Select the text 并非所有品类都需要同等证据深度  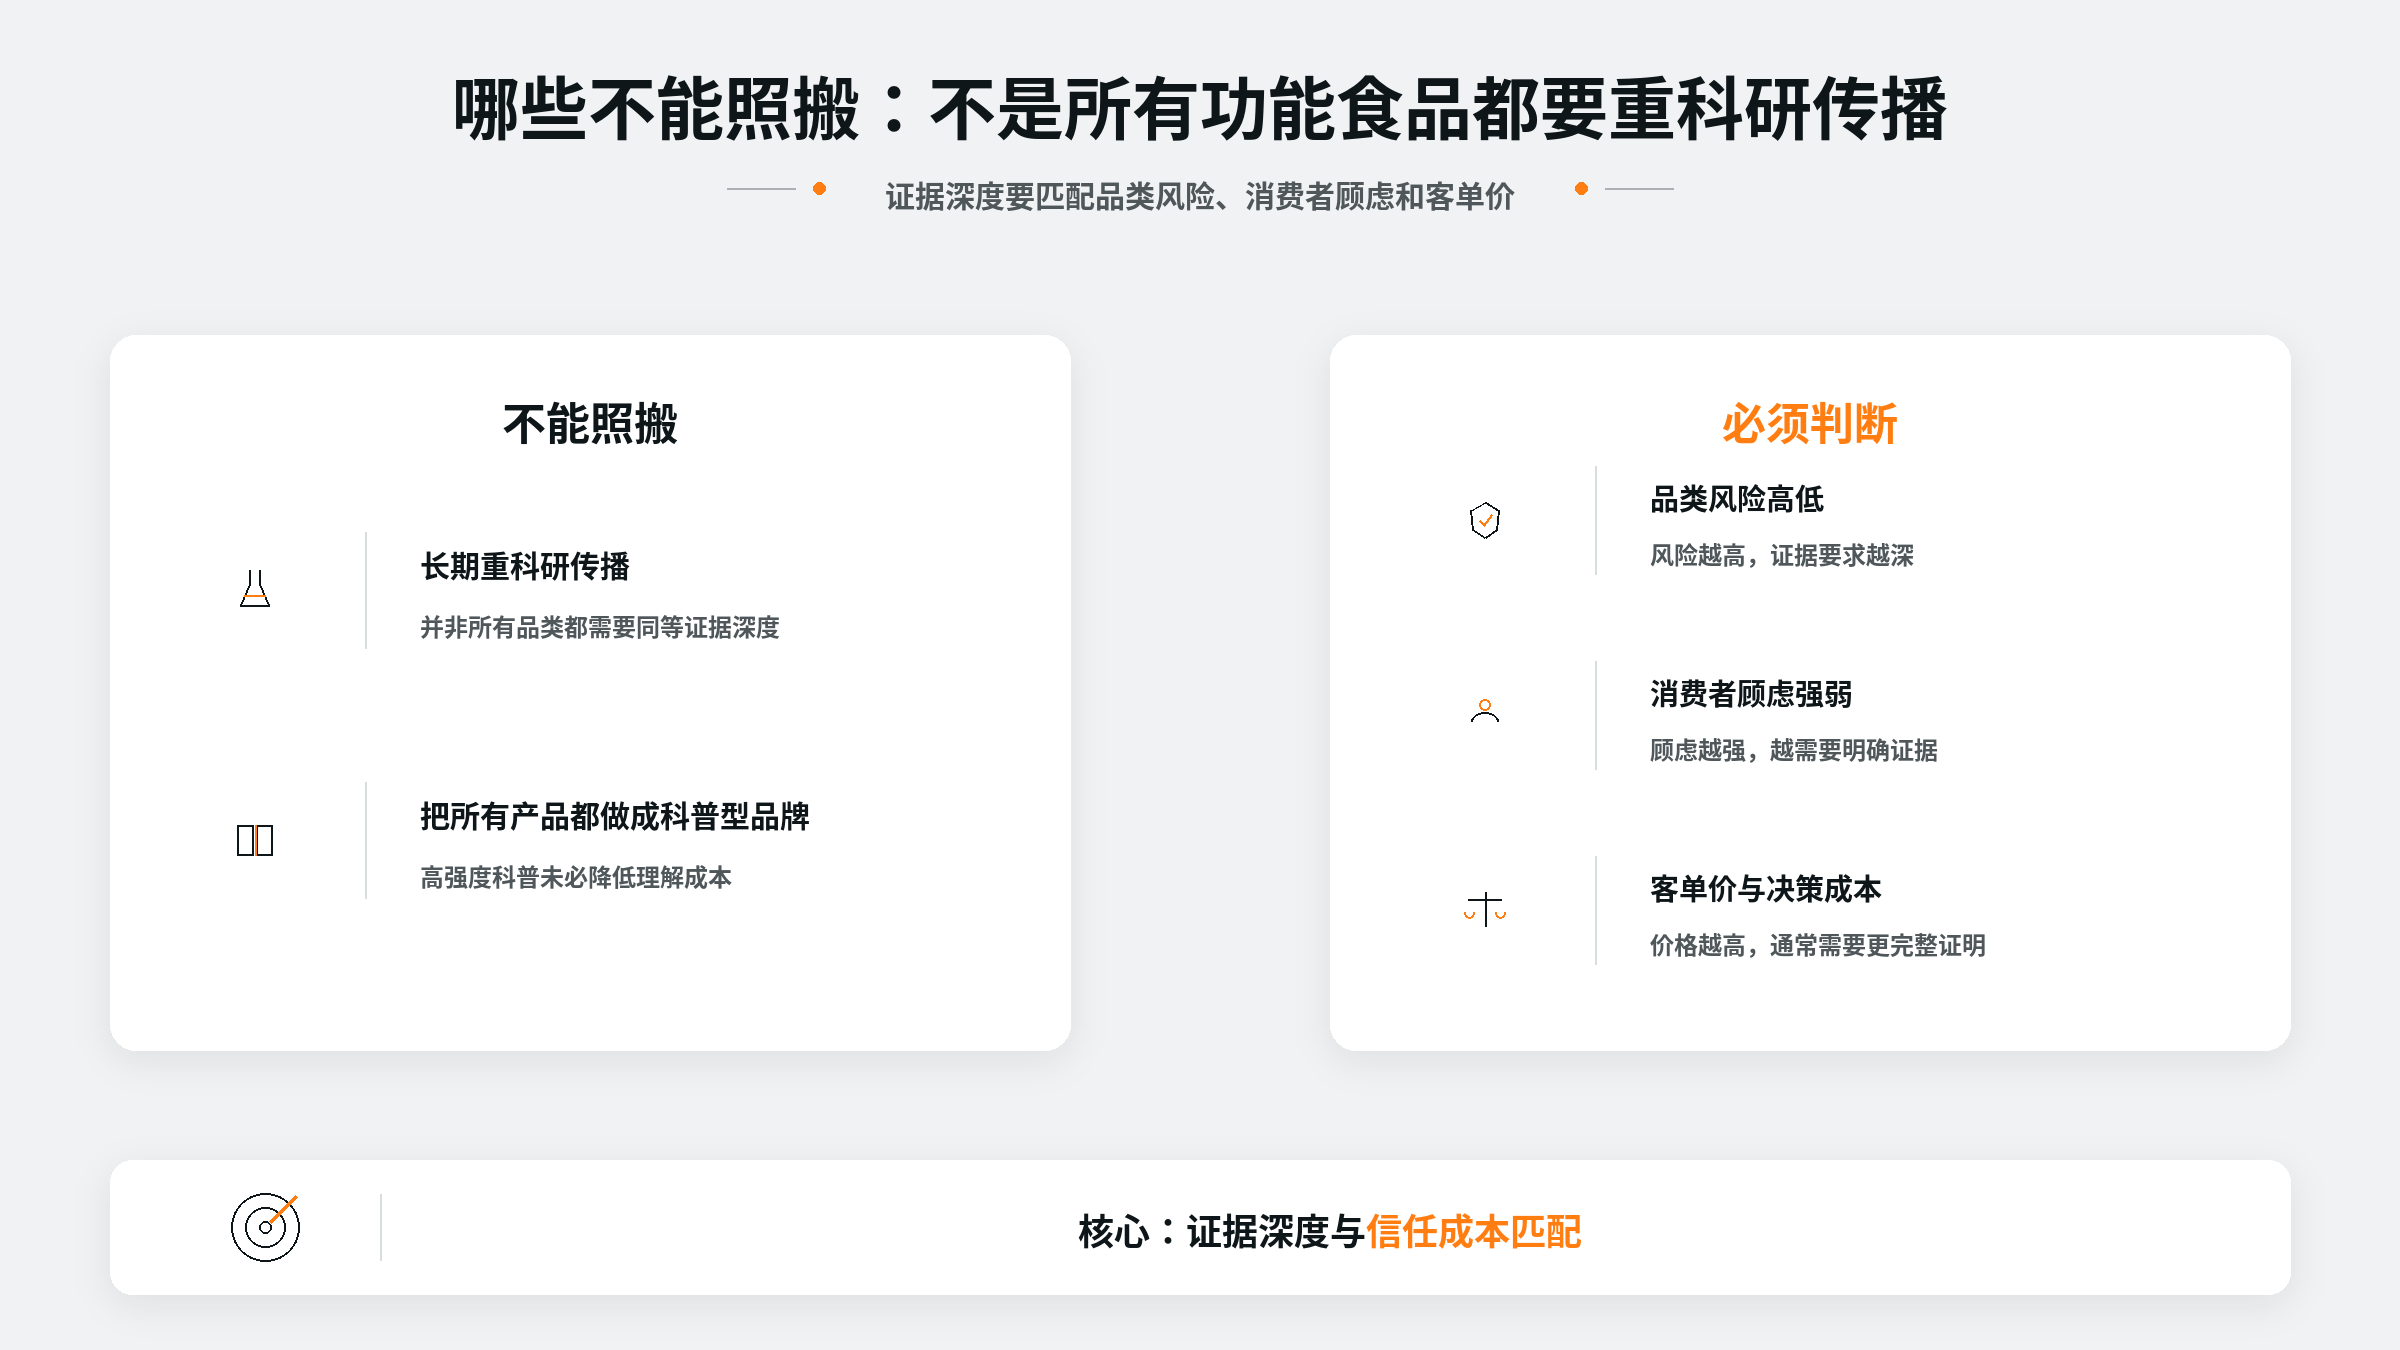[600, 627]
